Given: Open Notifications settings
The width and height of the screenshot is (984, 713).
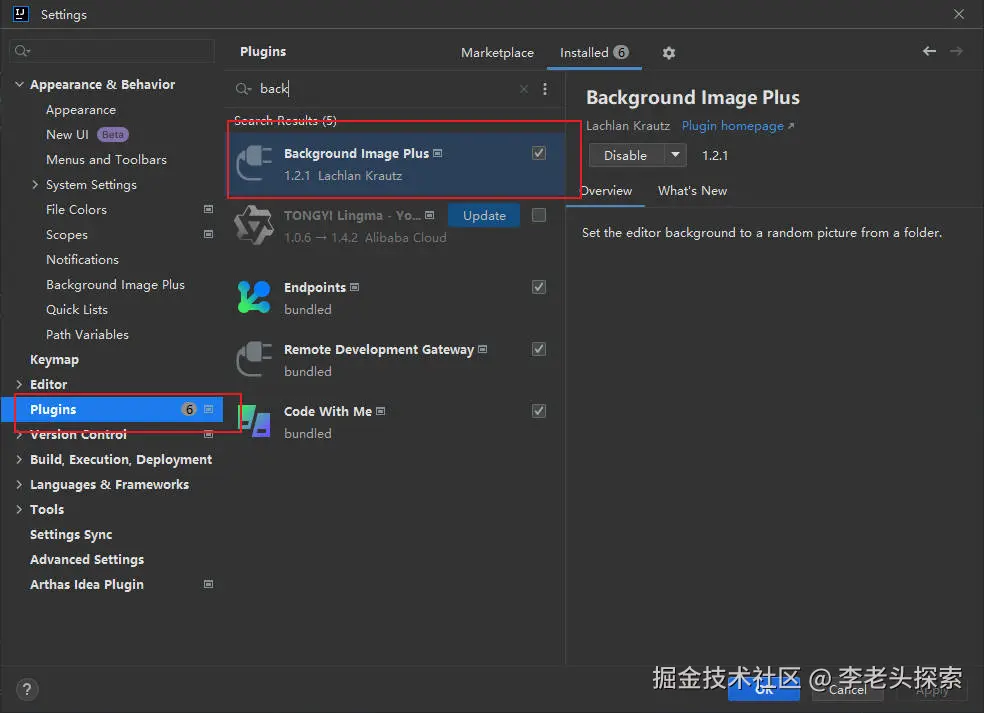Looking at the screenshot, I should (x=82, y=259).
